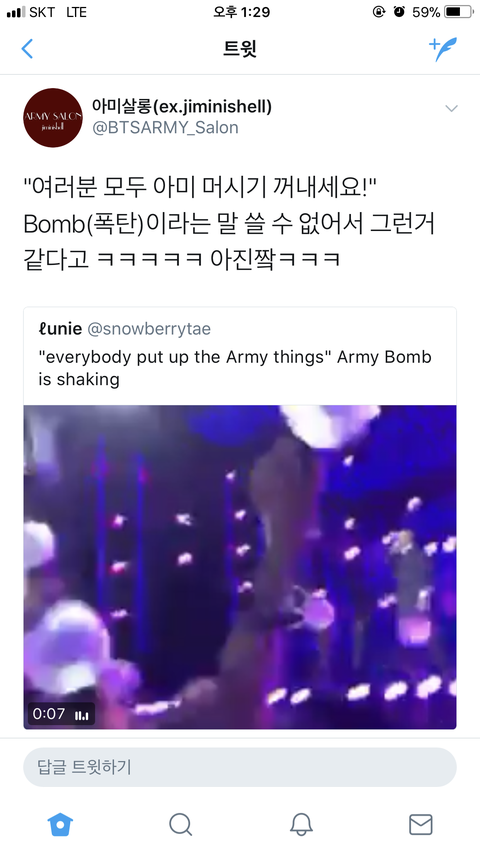Viewport: 480px width, 853px height.
Task: Play the quoted tweet video
Action: click(x=239, y=567)
